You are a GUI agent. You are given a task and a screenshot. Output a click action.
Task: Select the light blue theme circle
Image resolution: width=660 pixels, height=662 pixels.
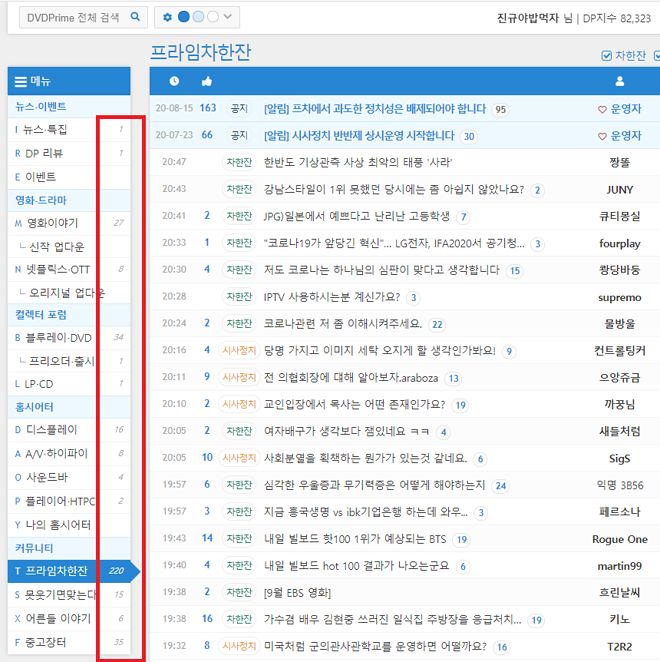click(198, 16)
